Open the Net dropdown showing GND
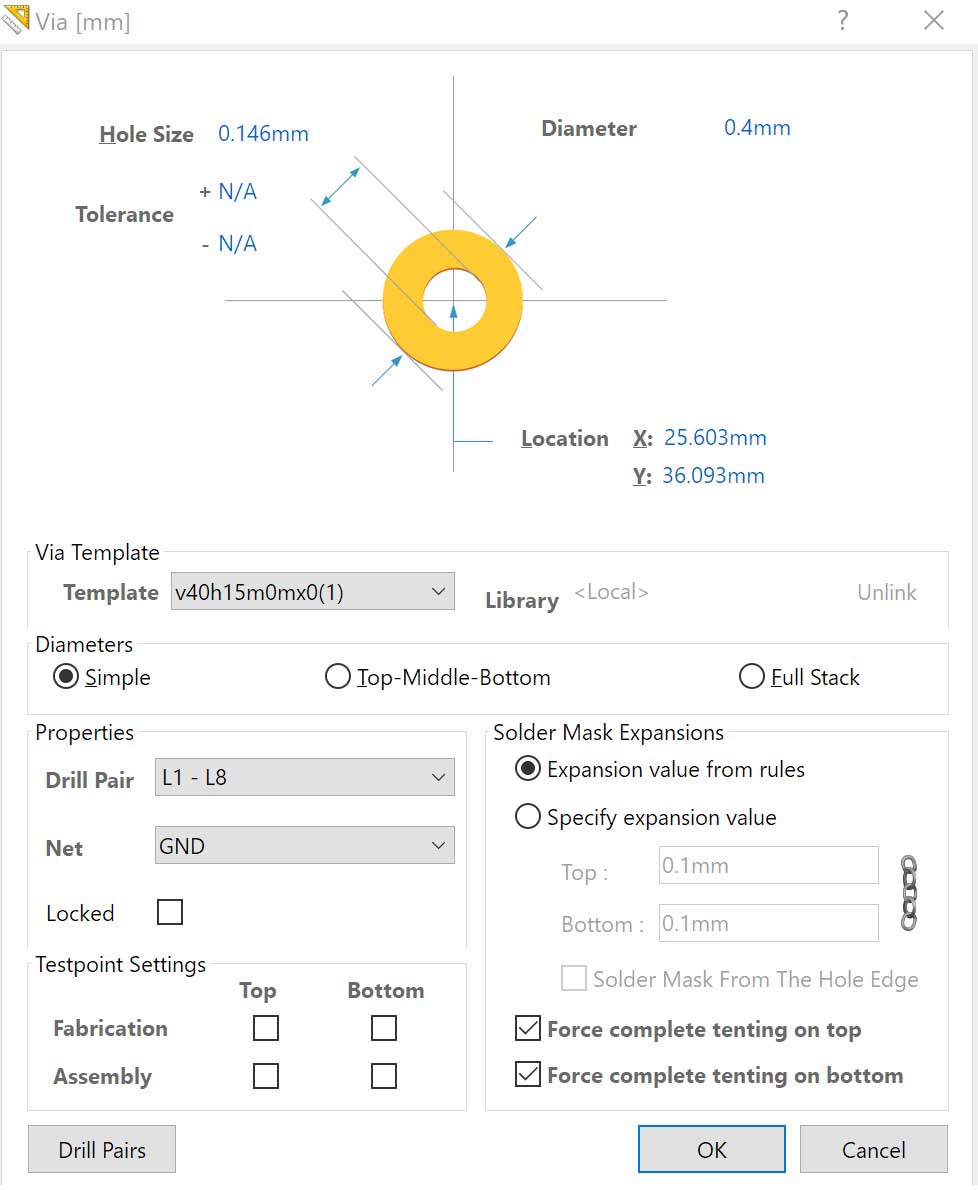The width and height of the screenshot is (978, 1190). (x=305, y=846)
